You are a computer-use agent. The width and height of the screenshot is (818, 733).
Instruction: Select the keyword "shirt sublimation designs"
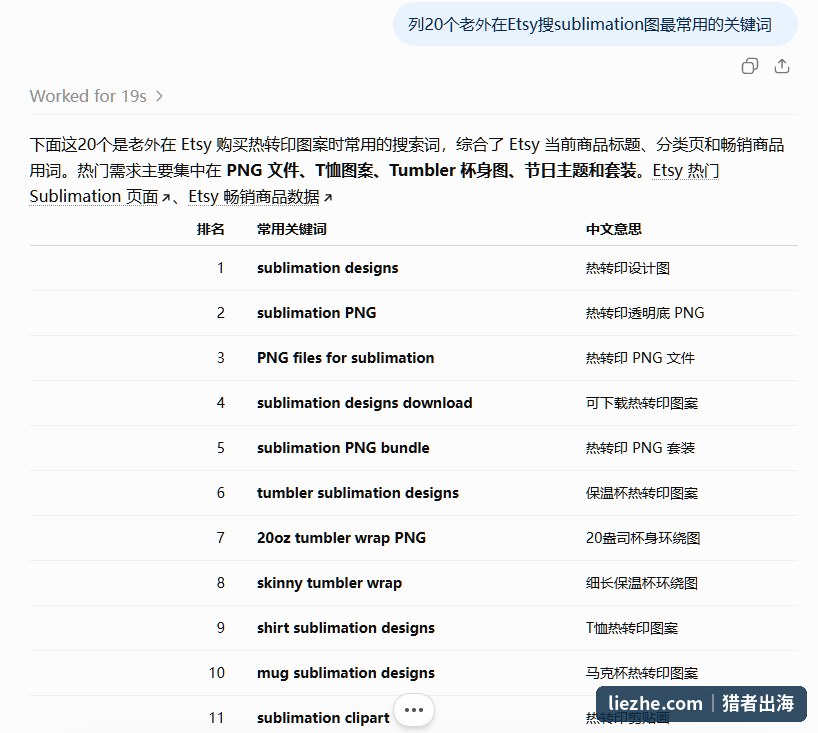point(345,628)
